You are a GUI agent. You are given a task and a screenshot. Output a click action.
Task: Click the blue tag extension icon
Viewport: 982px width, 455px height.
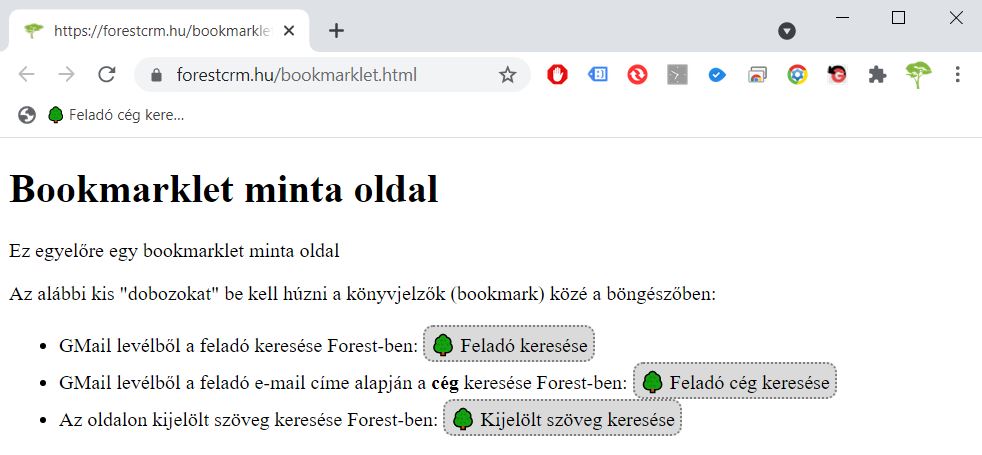[597, 75]
